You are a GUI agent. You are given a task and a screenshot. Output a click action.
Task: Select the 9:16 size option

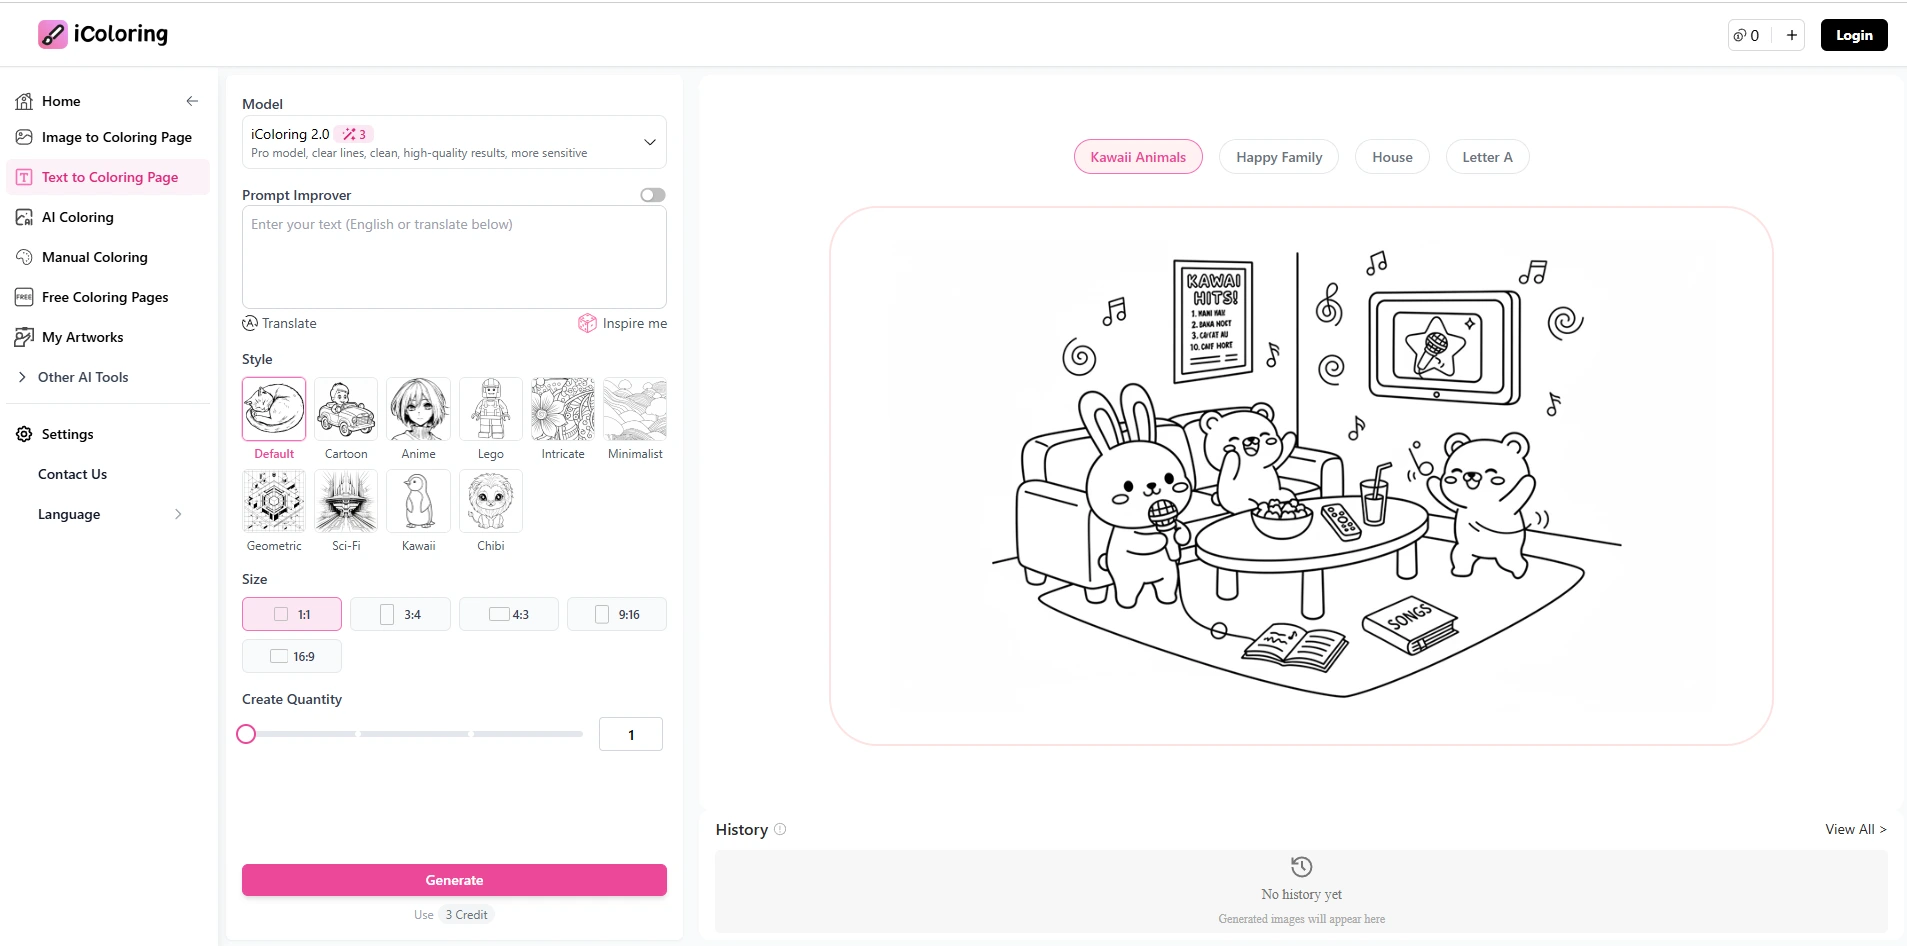click(618, 614)
